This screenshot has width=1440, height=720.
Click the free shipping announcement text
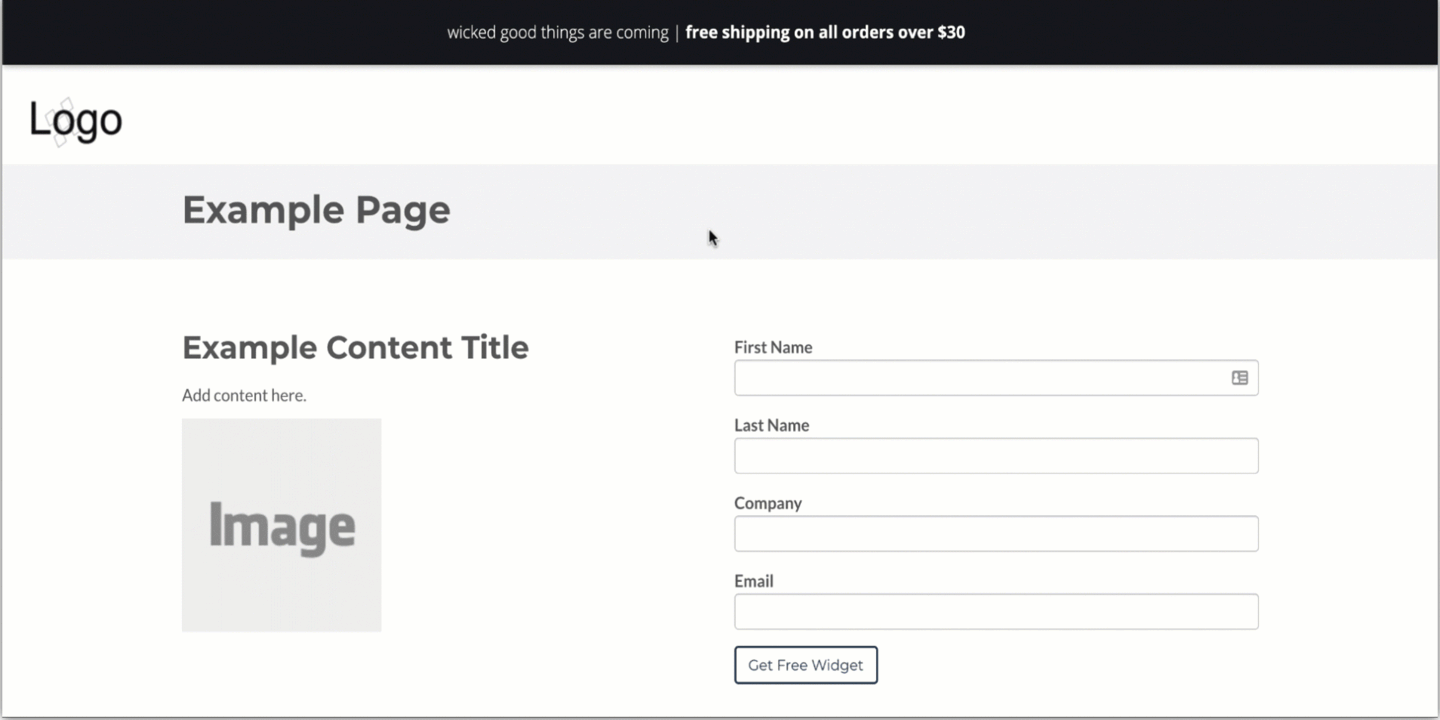point(825,32)
